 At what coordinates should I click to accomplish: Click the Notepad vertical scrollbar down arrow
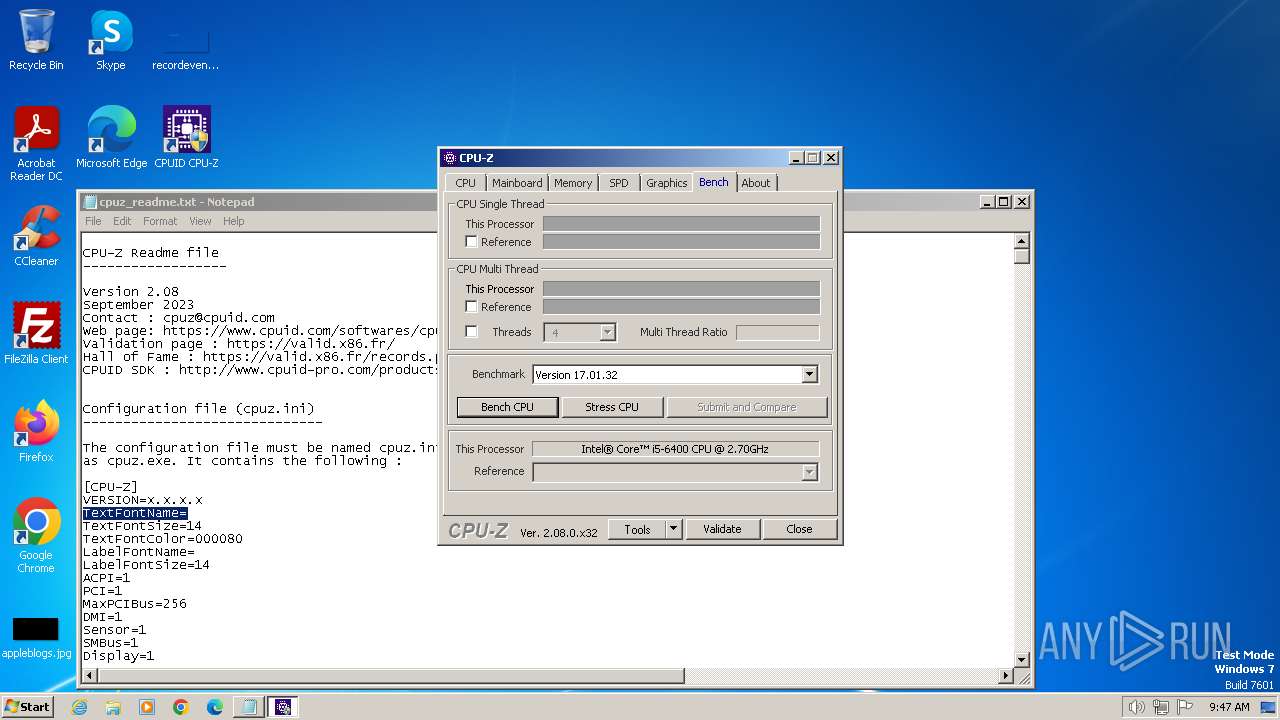1021,660
